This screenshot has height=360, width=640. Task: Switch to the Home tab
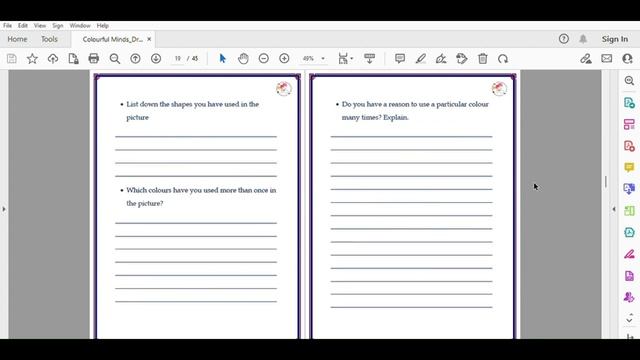(17, 39)
